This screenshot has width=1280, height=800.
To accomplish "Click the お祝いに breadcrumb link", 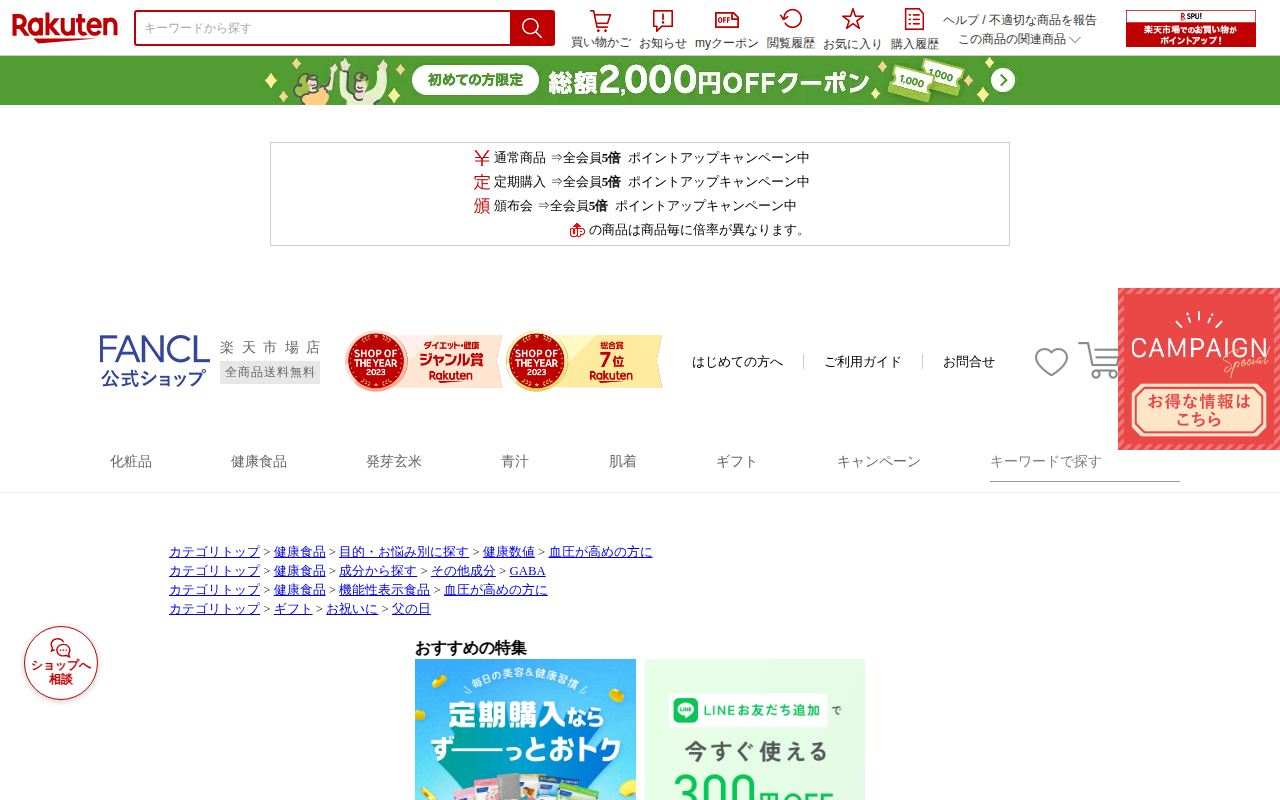I will coord(352,609).
